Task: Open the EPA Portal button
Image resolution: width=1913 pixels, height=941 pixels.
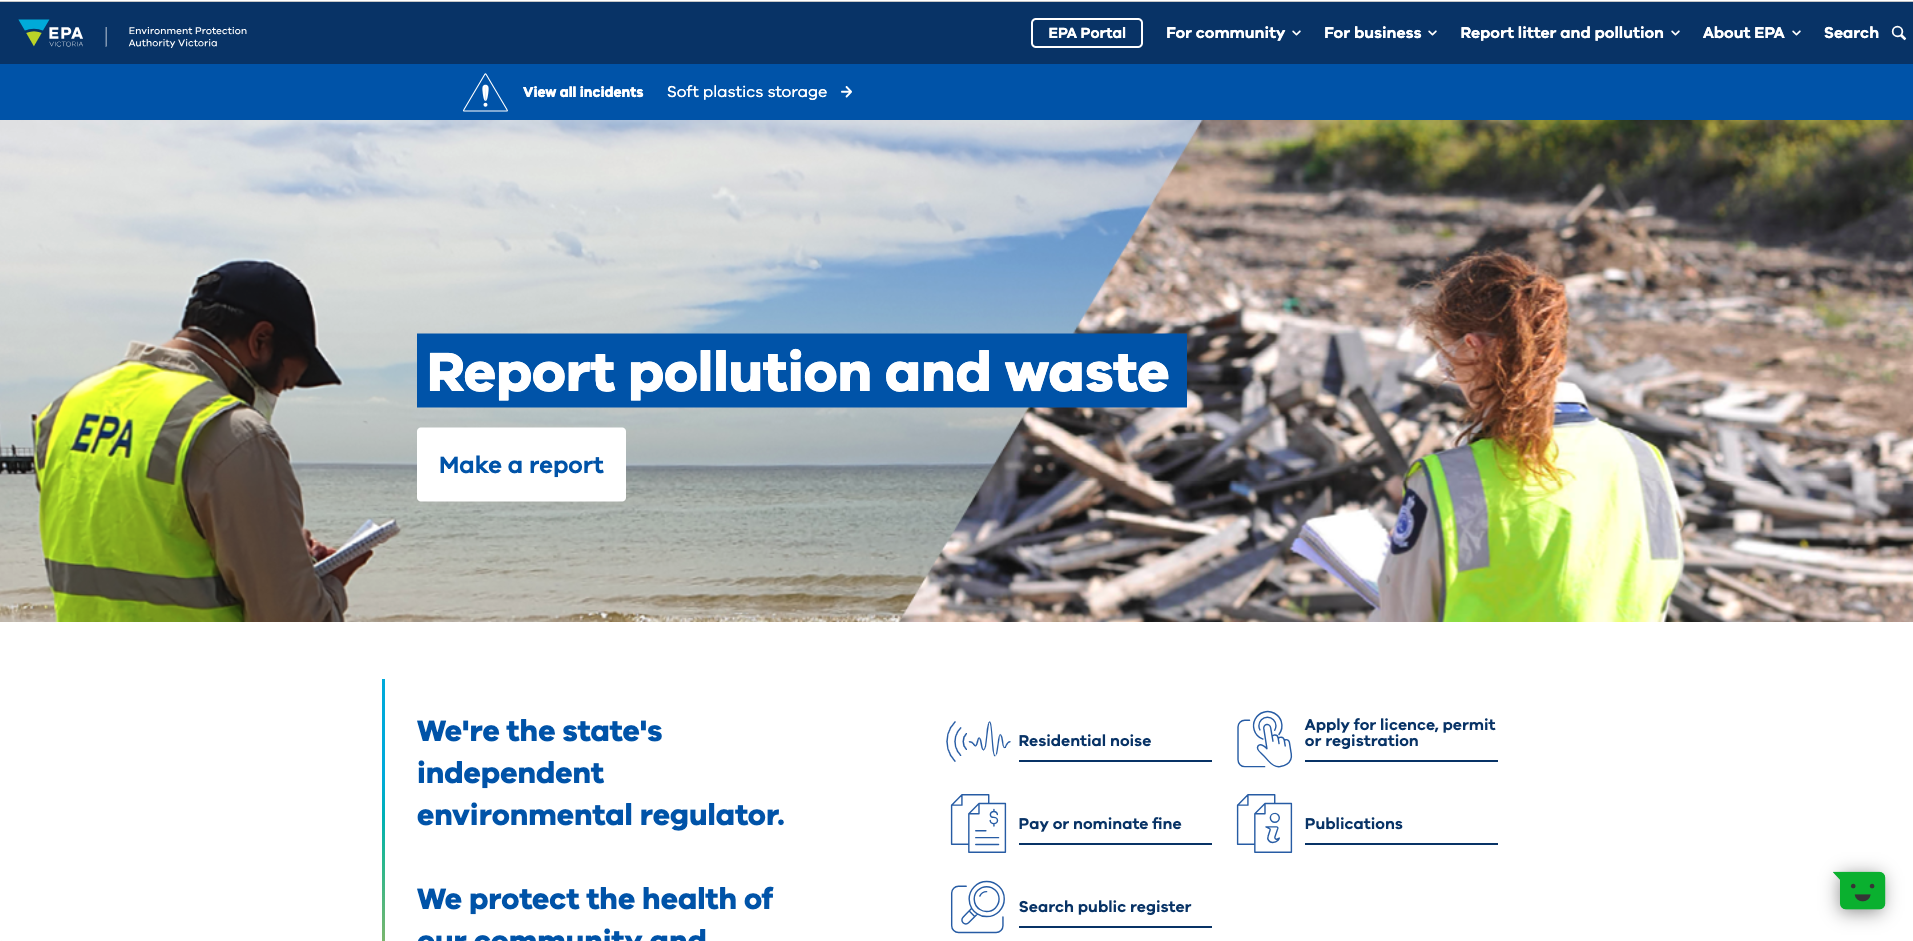Action: (x=1086, y=33)
